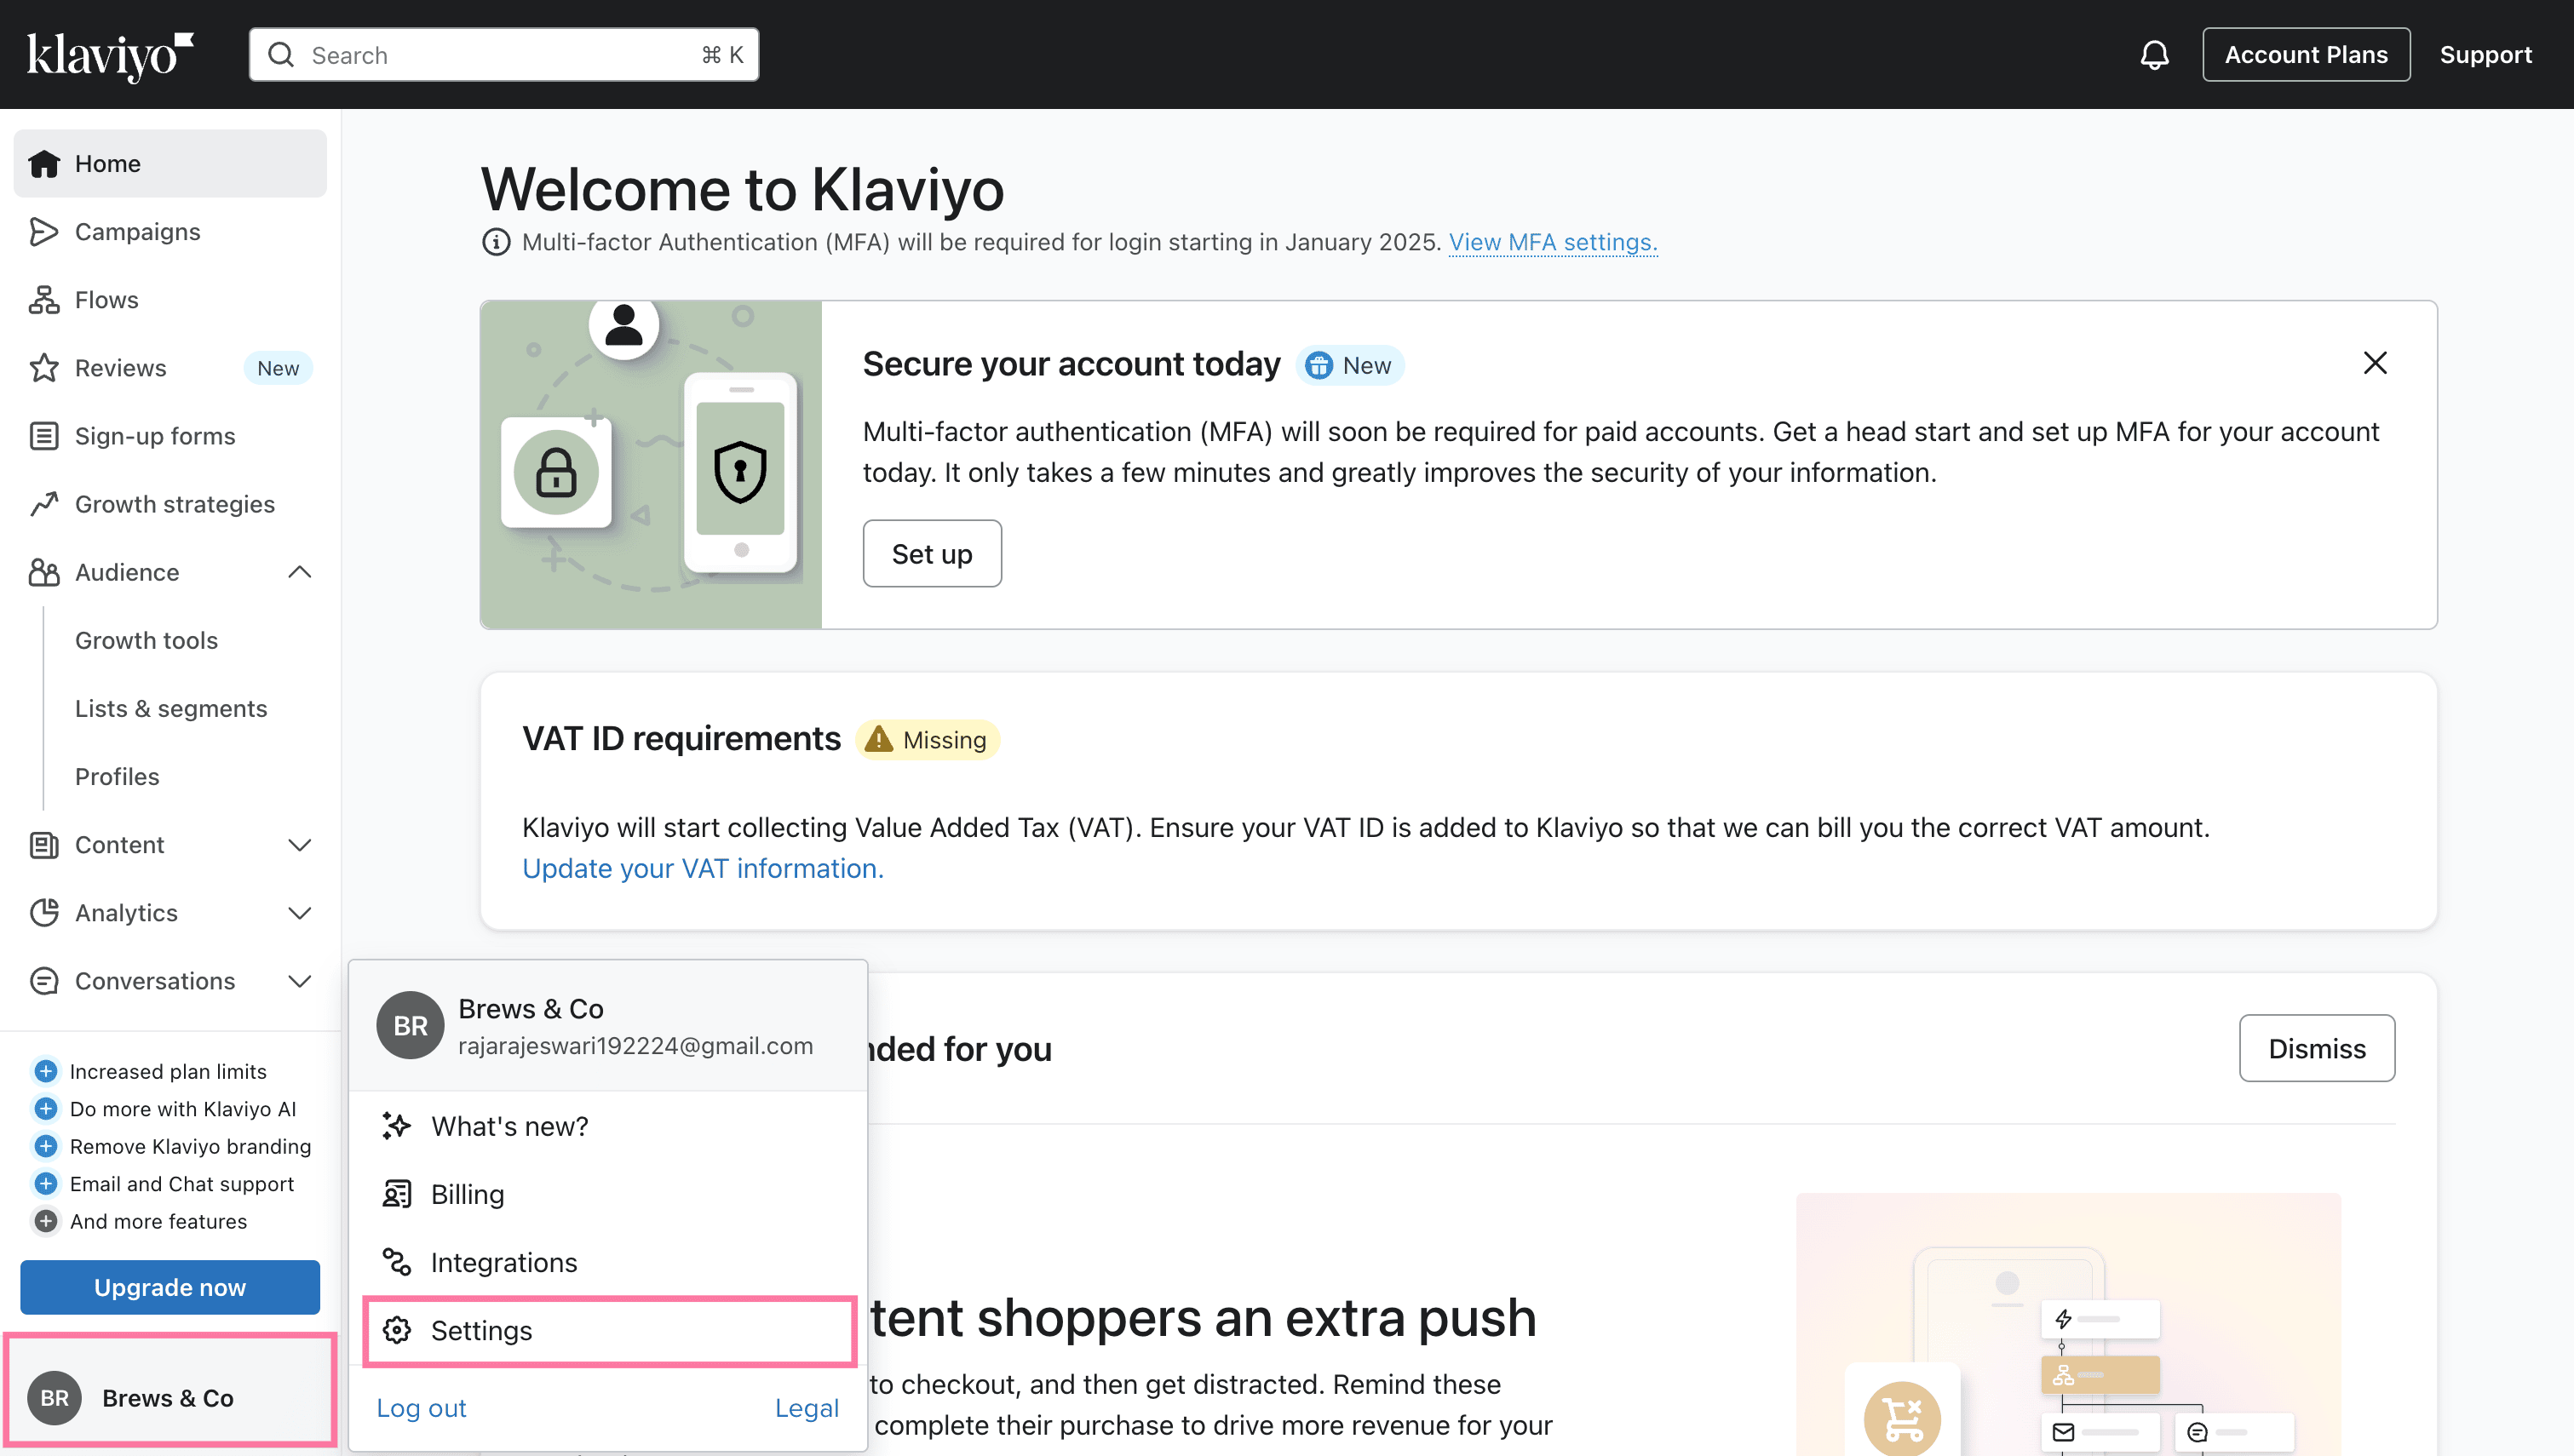
Task: Click the Campaigns paper-plane icon
Action: point(44,231)
